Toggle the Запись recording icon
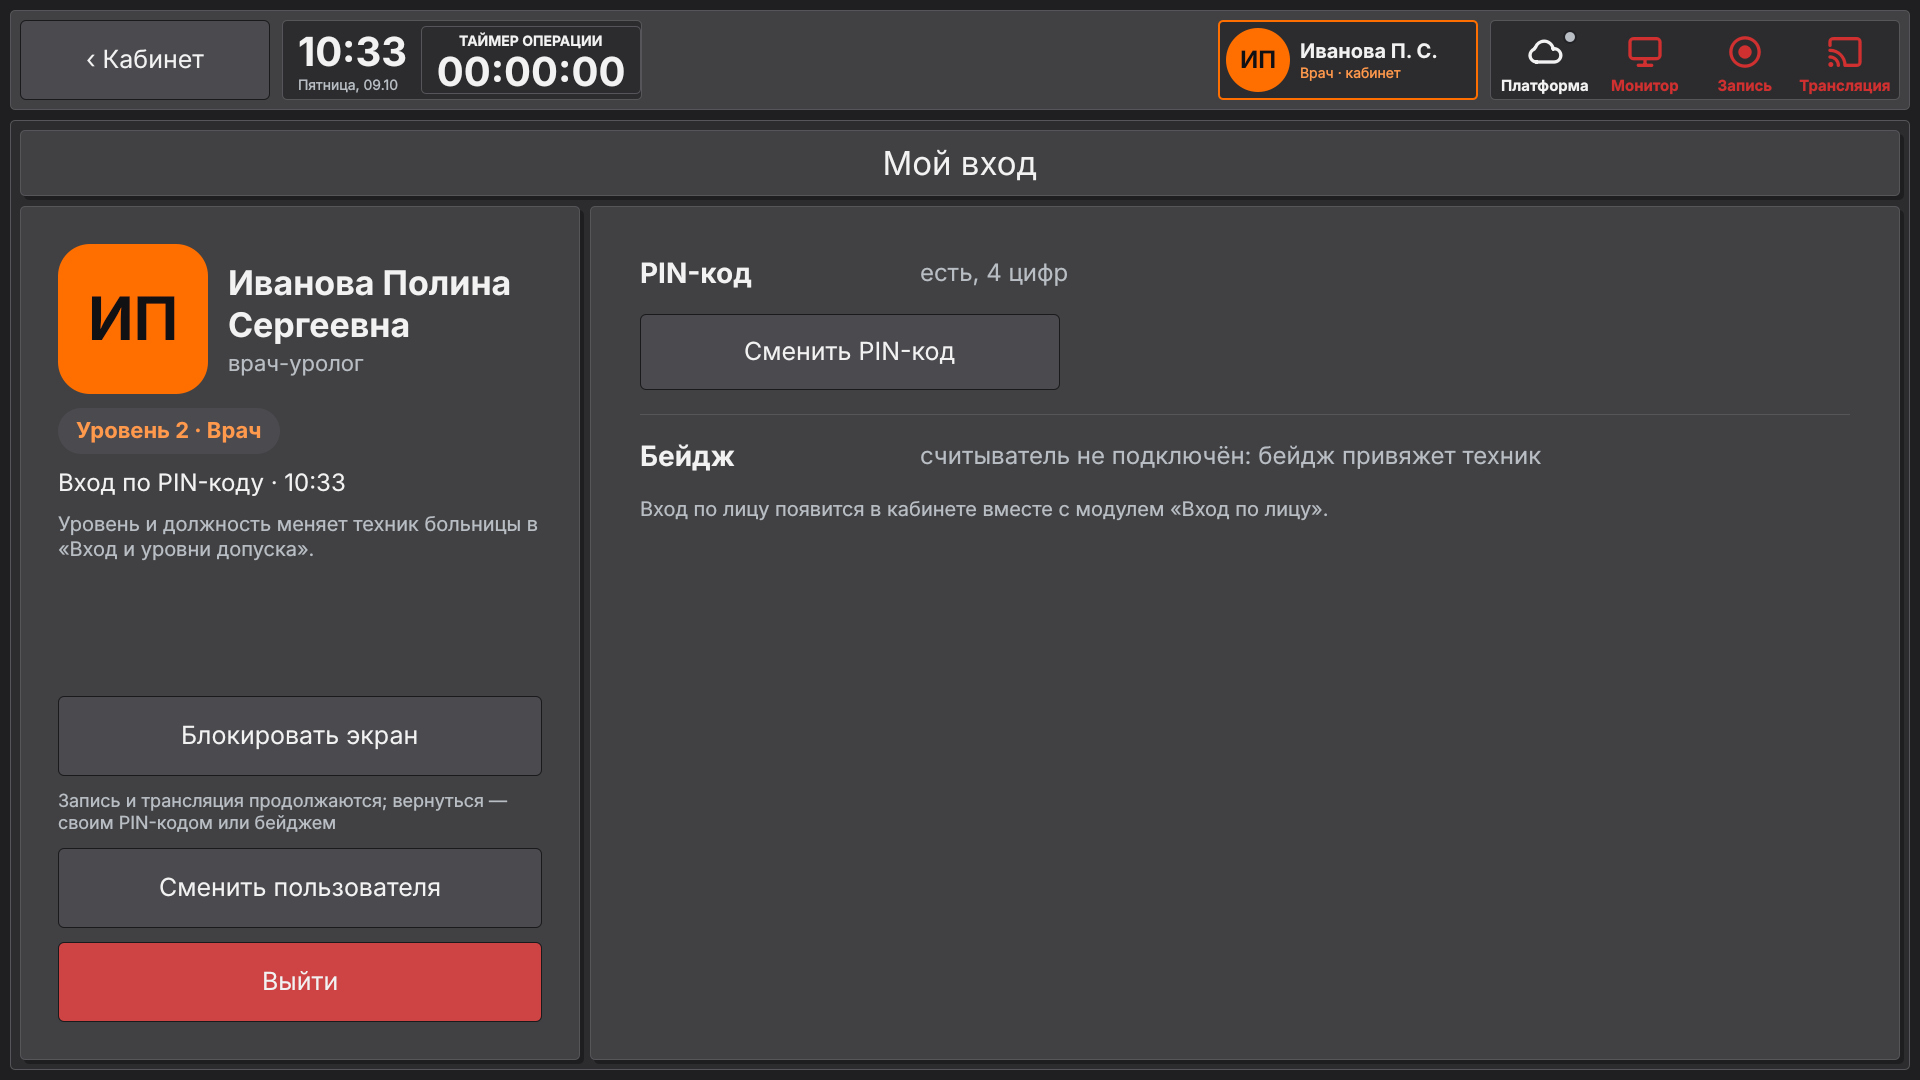The image size is (1920, 1080). tap(1744, 61)
